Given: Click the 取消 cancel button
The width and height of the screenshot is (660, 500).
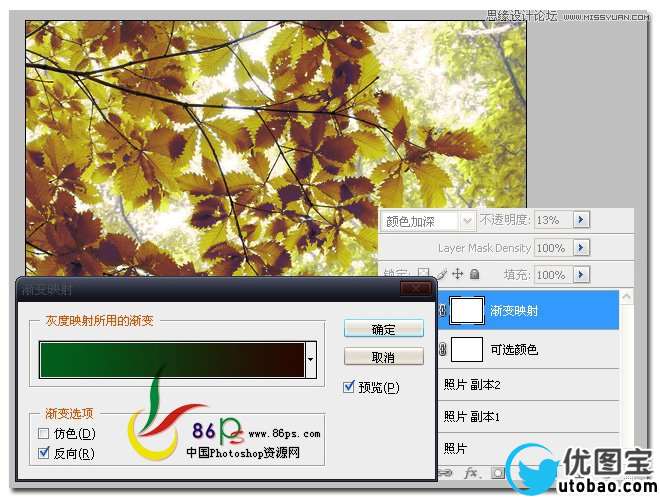Looking at the screenshot, I should [x=383, y=357].
